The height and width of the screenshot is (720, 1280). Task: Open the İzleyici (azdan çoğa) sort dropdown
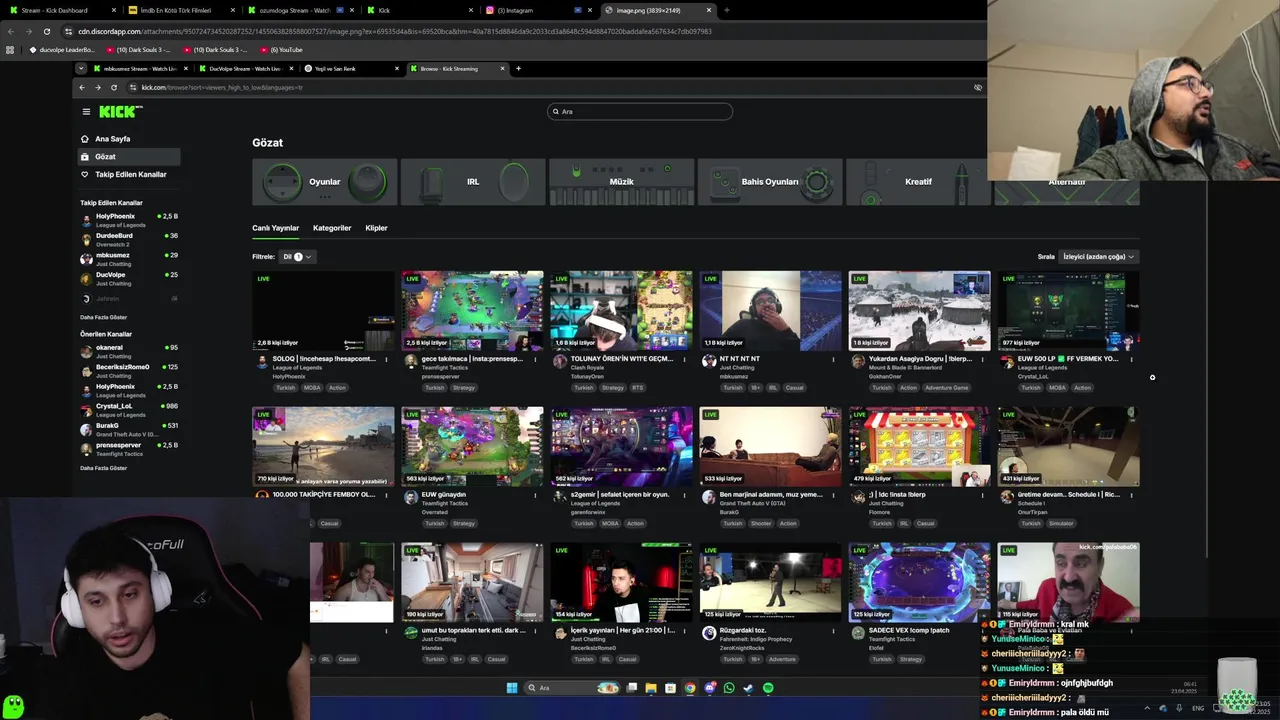pyautogui.click(x=1099, y=257)
